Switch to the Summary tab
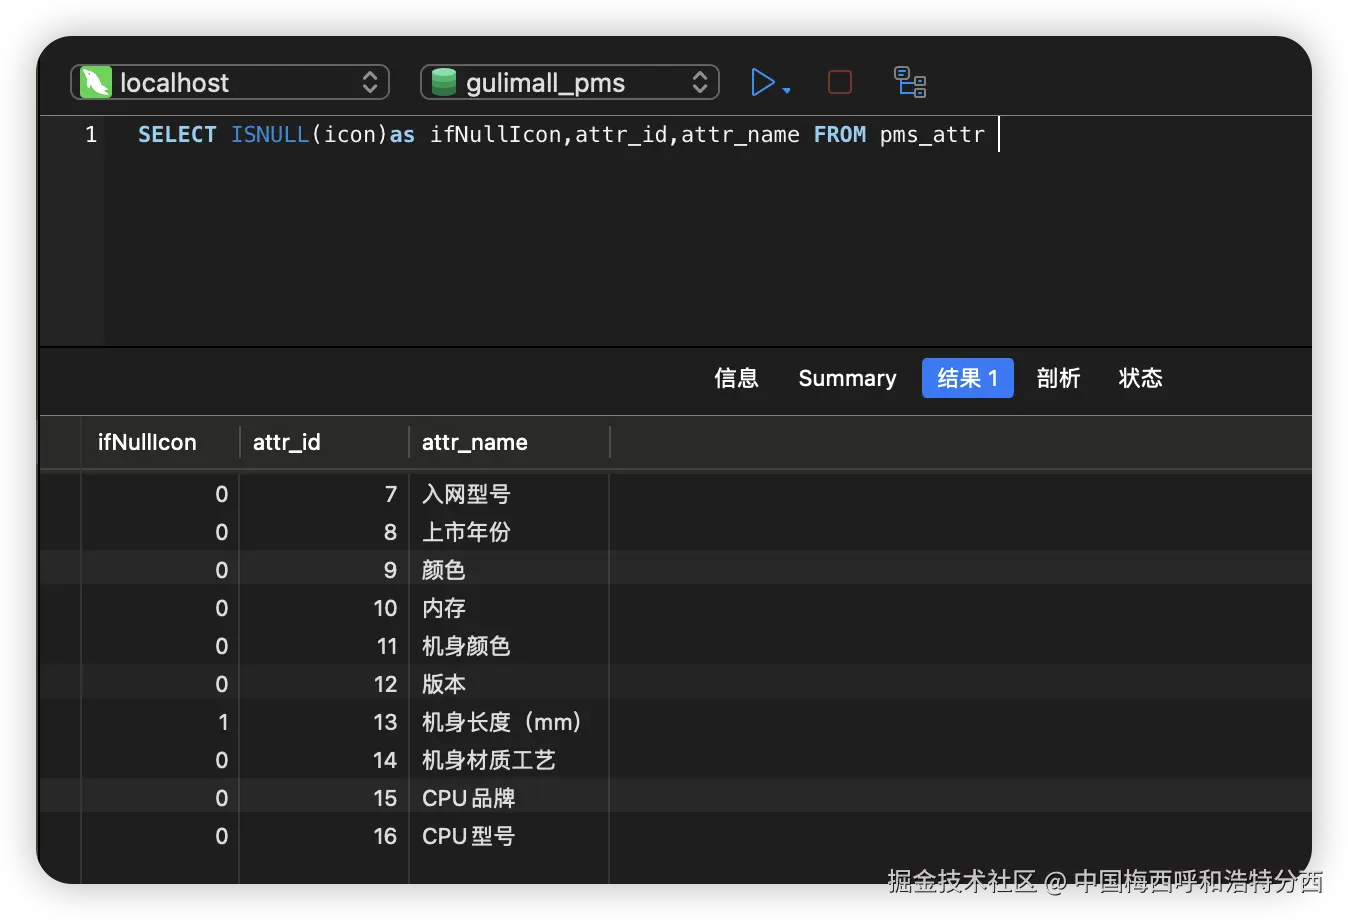 tap(847, 378)
